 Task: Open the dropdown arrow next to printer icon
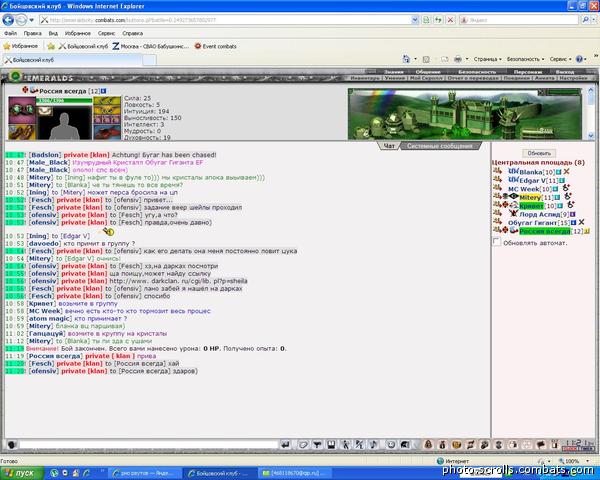[x=467, y=59]
